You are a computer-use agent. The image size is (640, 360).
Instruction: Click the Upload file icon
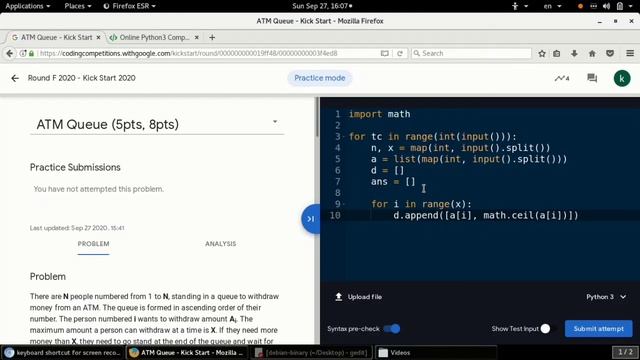338,297
